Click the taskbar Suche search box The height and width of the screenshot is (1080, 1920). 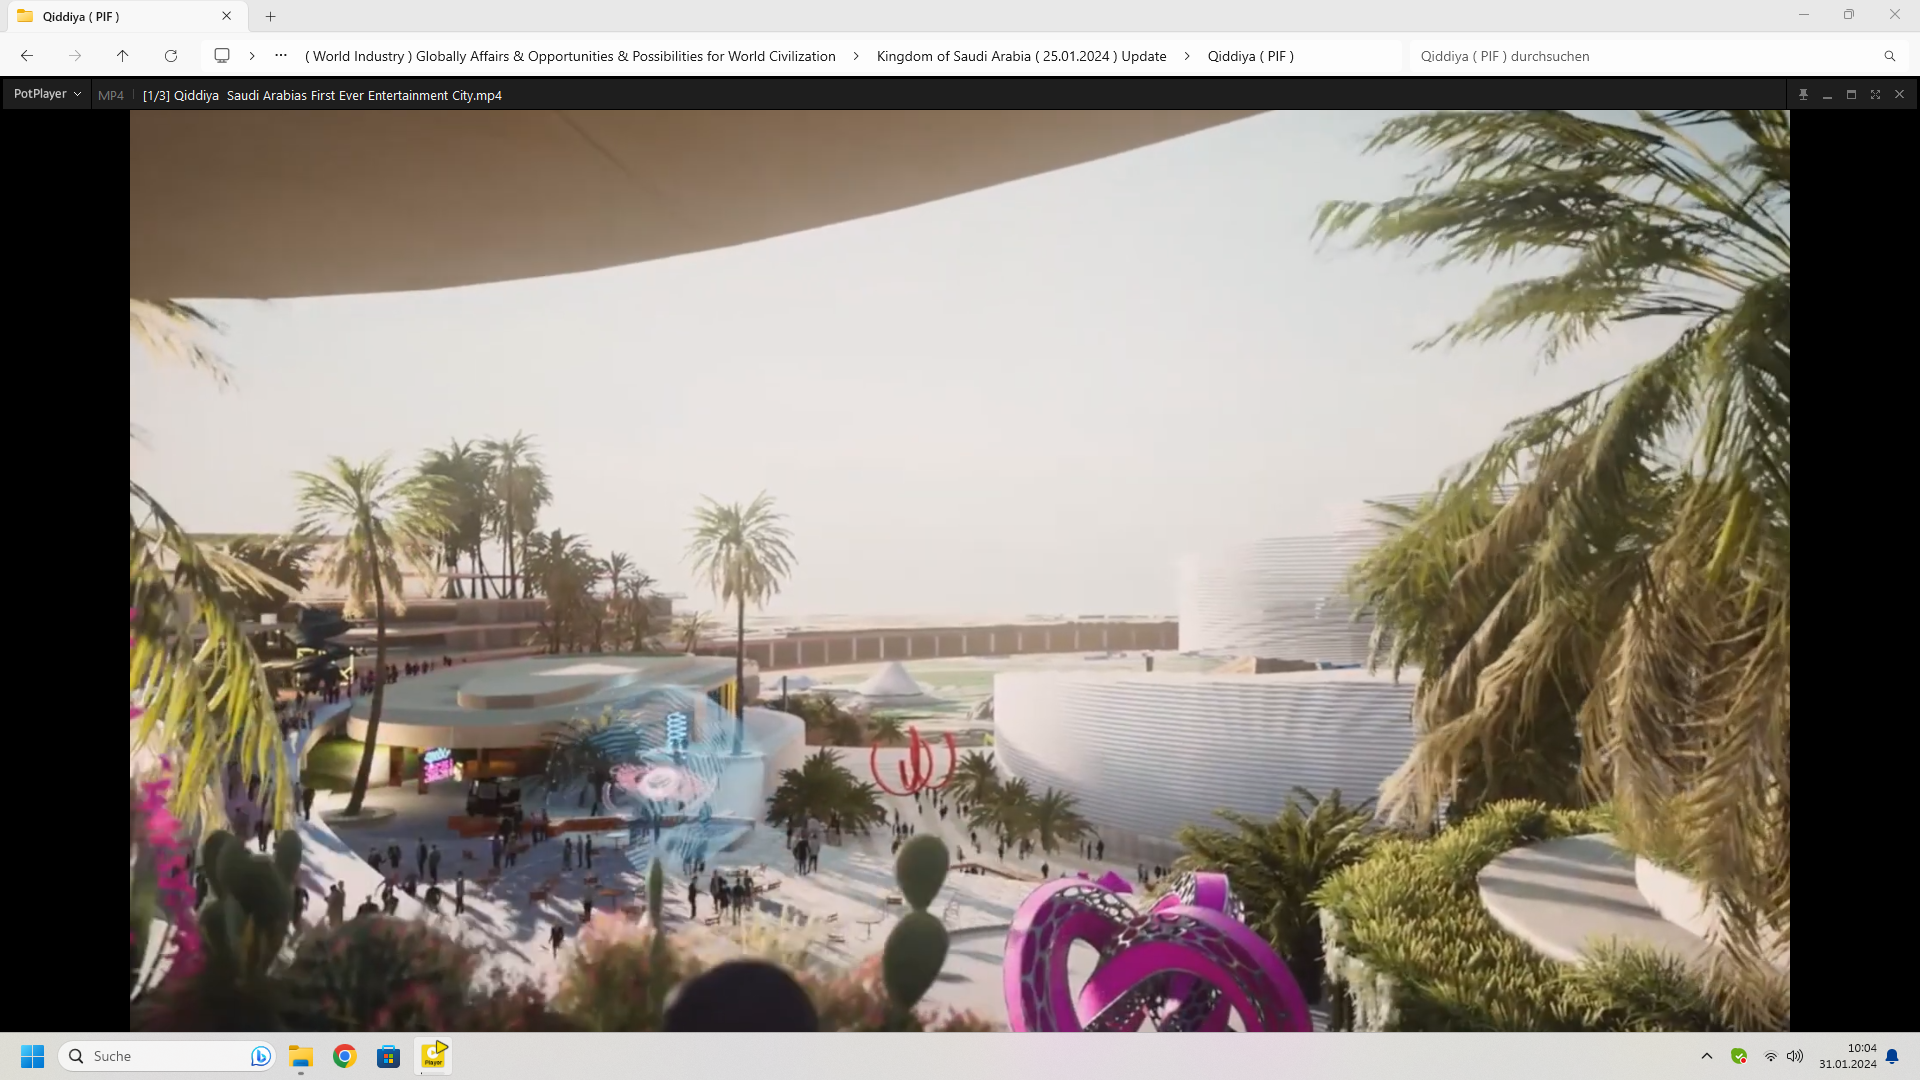point(167,1056)
